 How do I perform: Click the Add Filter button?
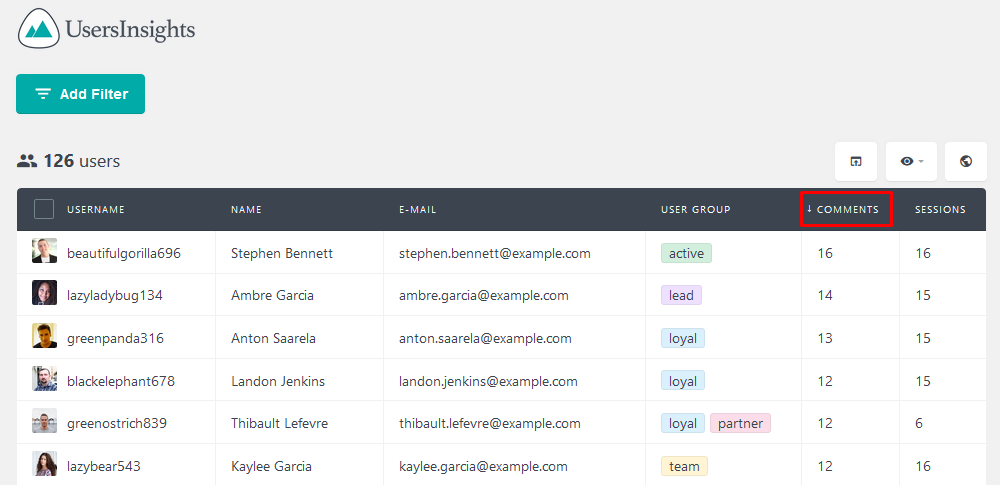coord(80,94)
